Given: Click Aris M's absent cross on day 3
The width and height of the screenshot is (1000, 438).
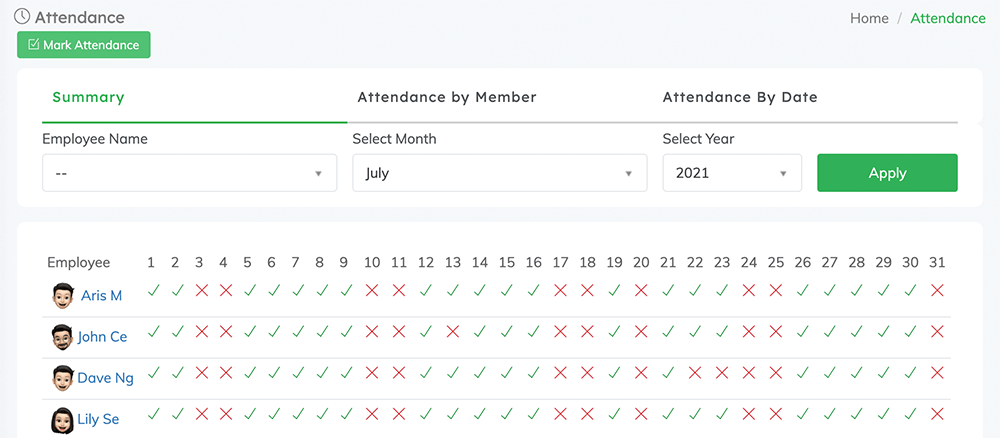Looking at the screenshot, I should 200,290.
